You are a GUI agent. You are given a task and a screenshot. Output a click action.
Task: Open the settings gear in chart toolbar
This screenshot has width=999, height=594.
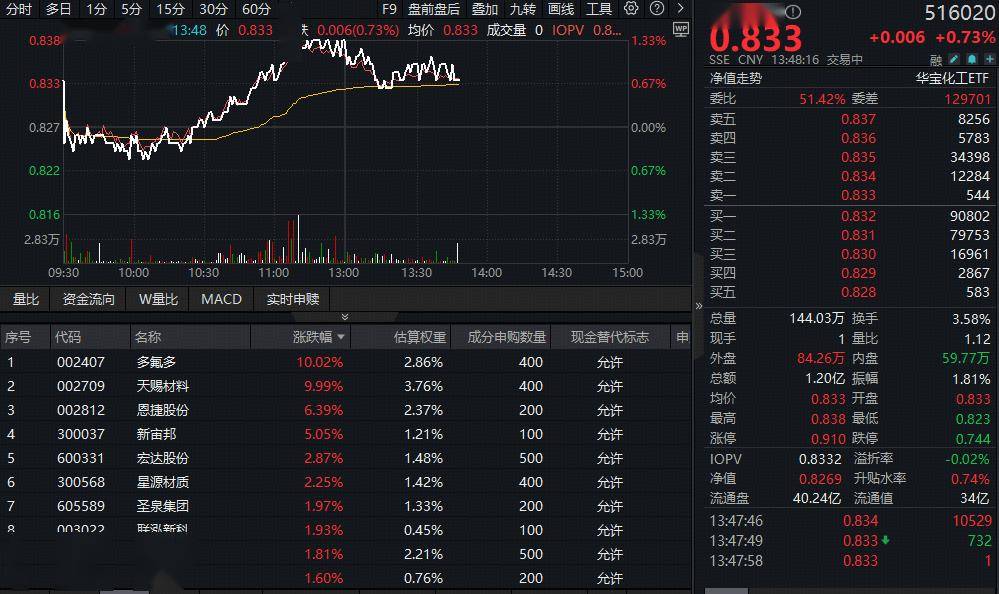631,9
